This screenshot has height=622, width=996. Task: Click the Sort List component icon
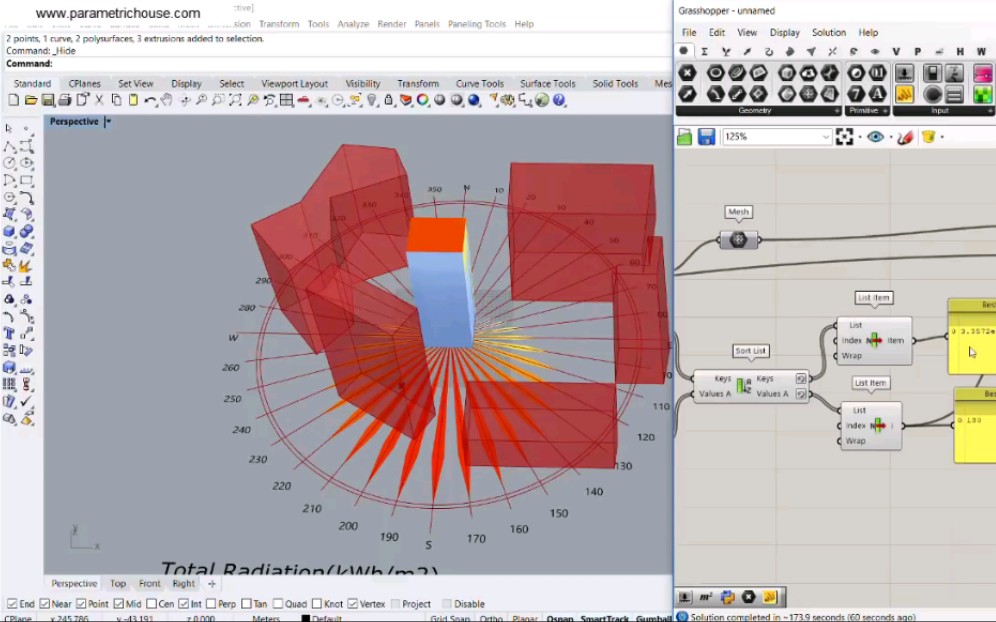743,386
